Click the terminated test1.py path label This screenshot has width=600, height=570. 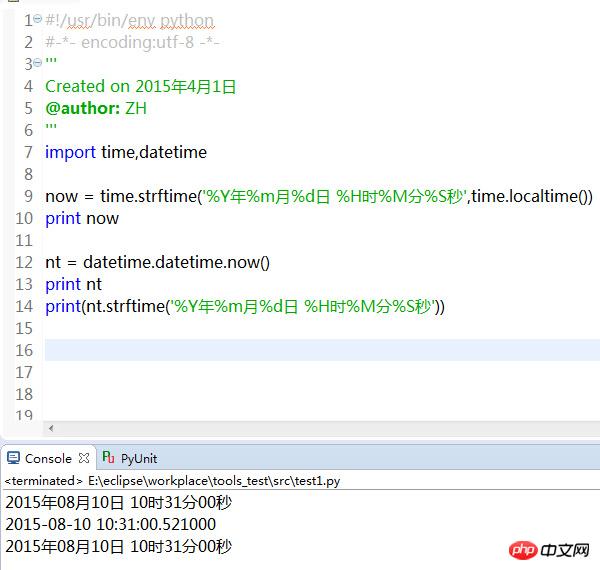[x=172, y=481]
